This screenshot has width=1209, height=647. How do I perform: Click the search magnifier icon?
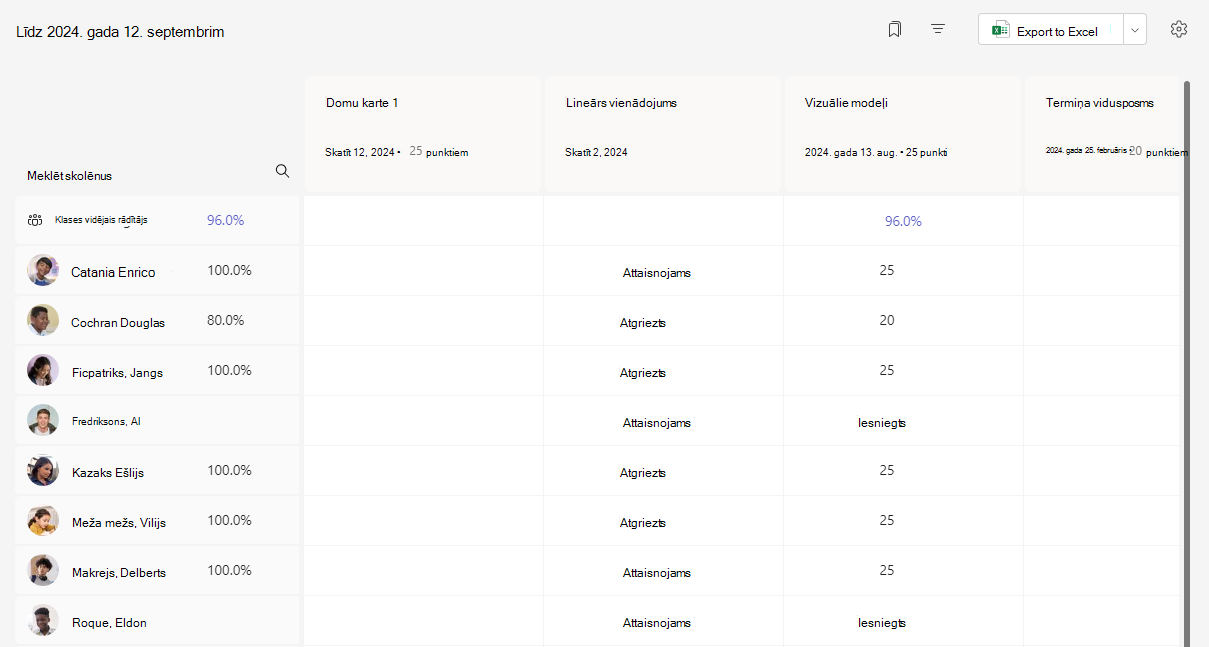282,171
